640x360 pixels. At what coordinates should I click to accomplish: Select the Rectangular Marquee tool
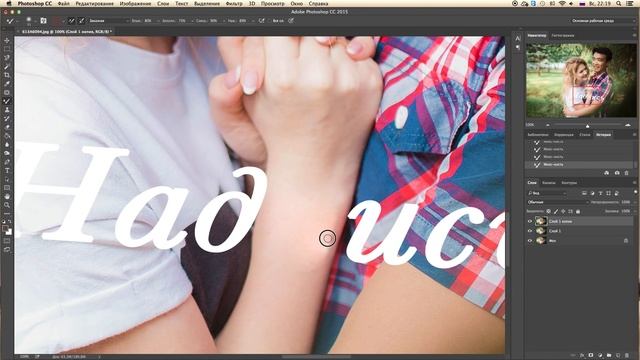point(7,49)
